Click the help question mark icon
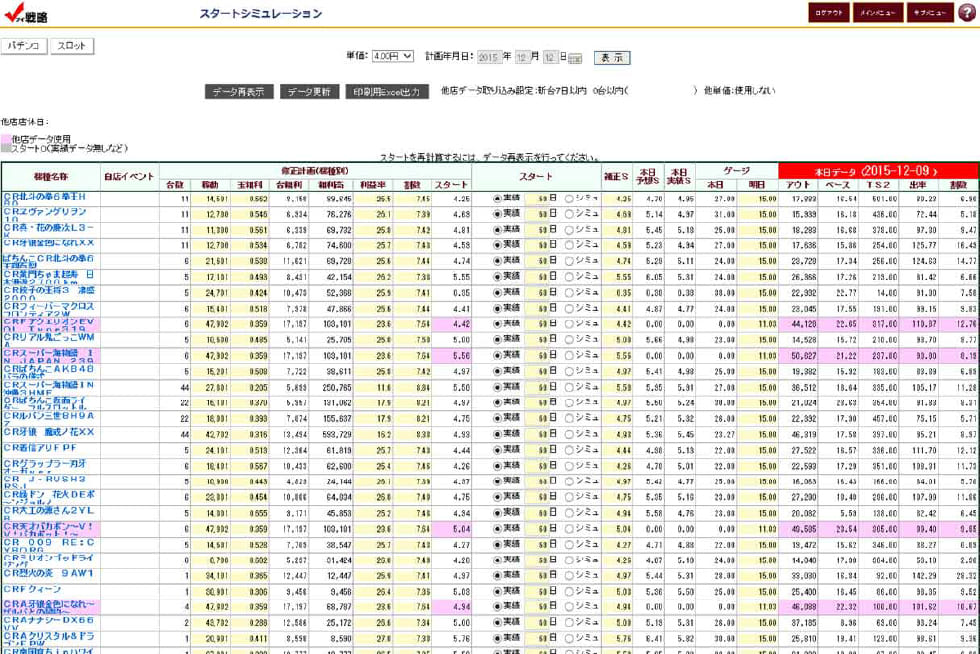The width and height of the screenshot is (980, 654). coord(967,12)
